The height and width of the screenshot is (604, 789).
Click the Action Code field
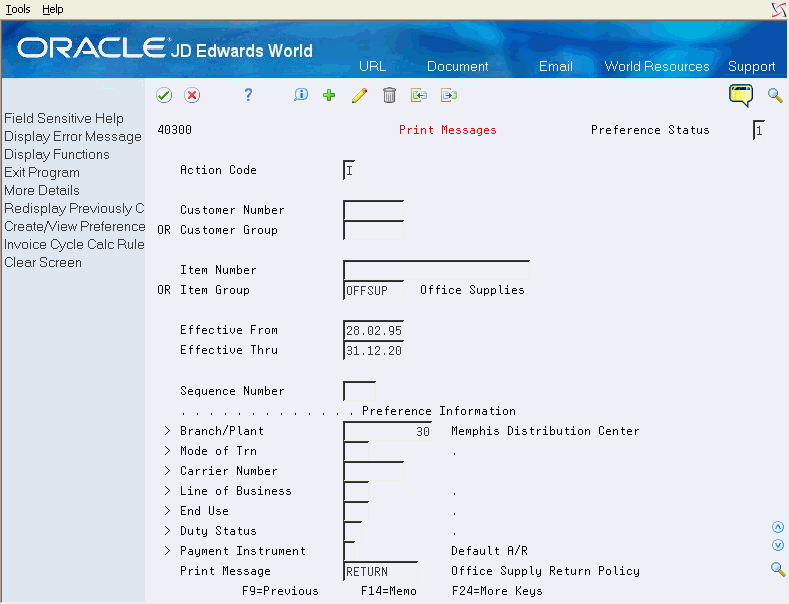[349, 170]
